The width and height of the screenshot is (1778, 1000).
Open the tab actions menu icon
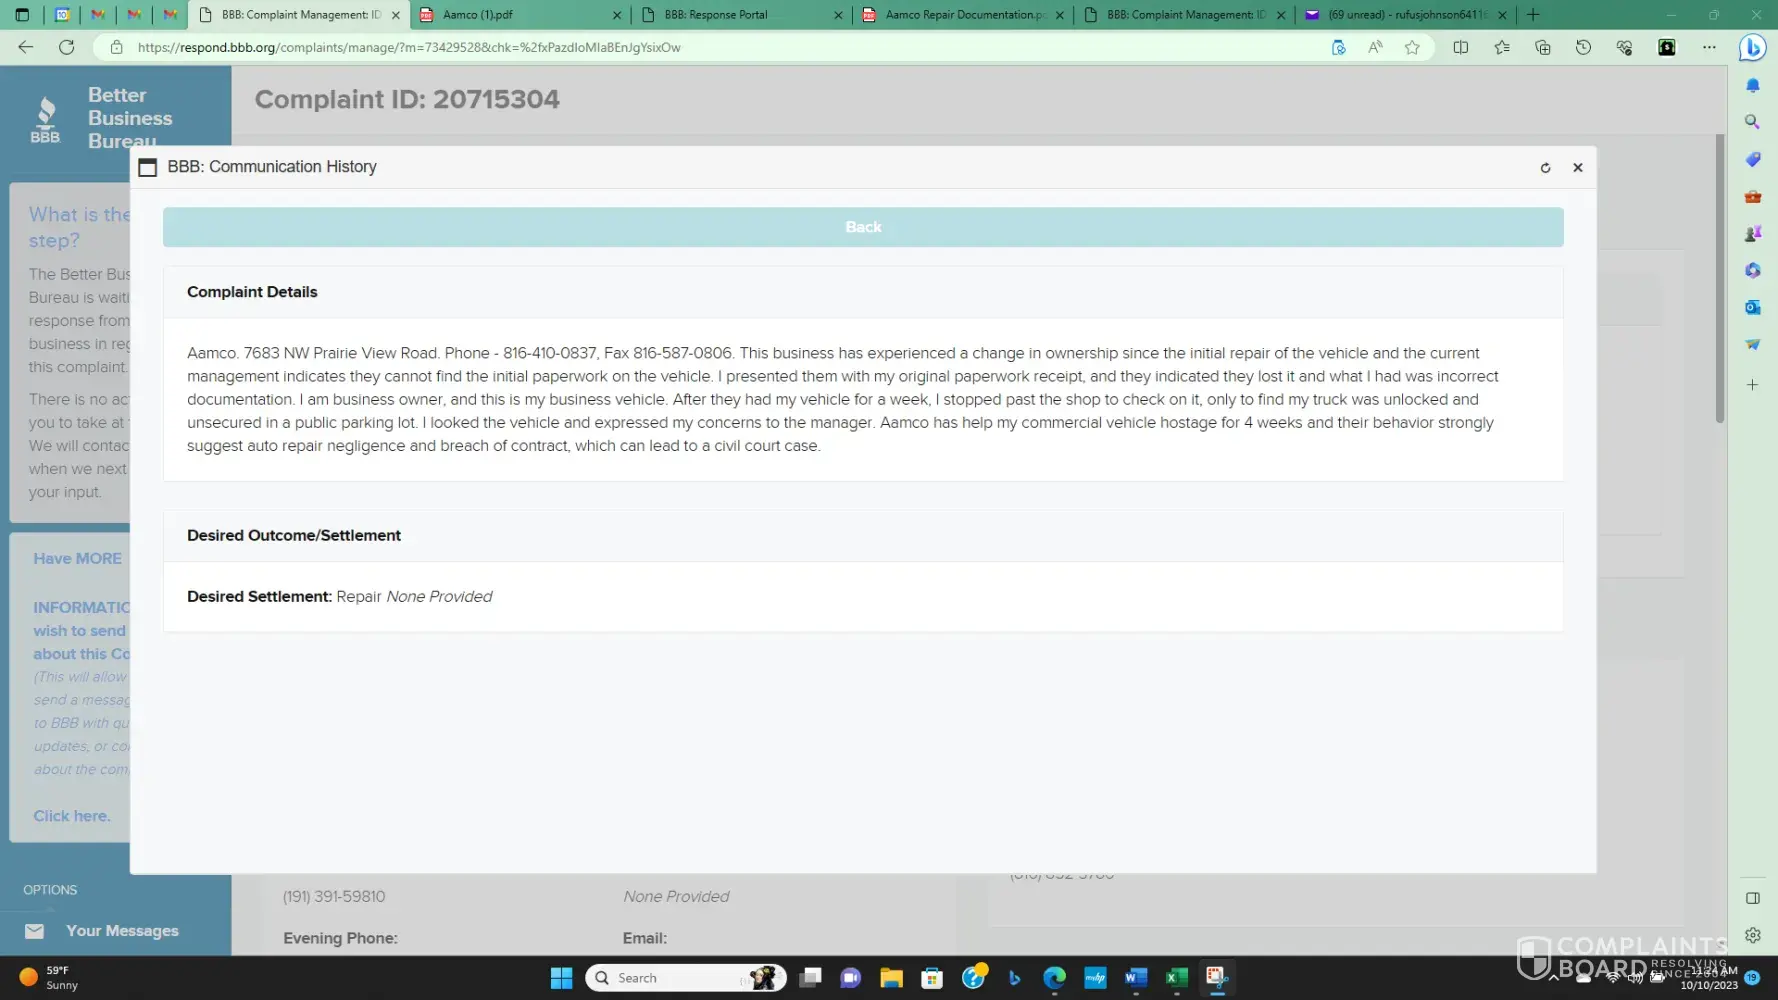[22, 15]
